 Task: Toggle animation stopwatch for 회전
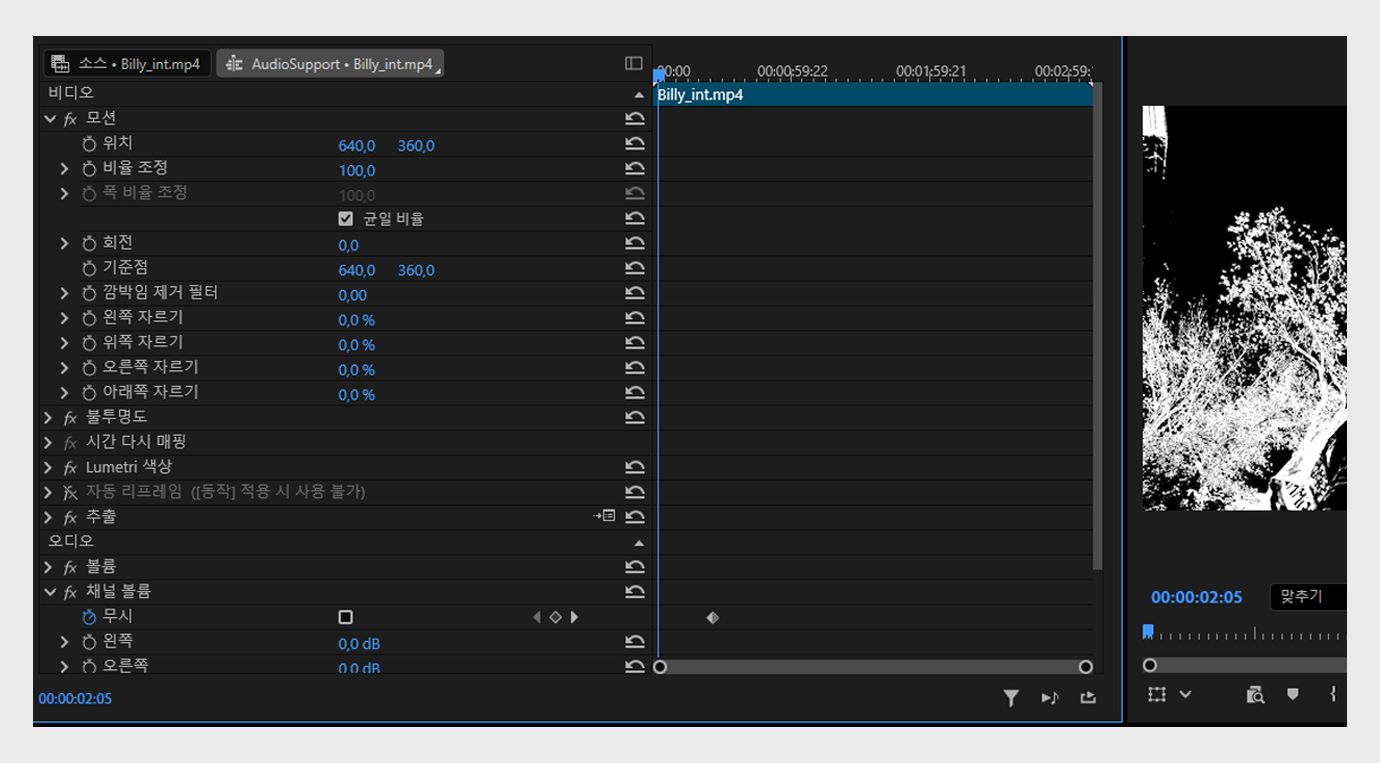90,244
